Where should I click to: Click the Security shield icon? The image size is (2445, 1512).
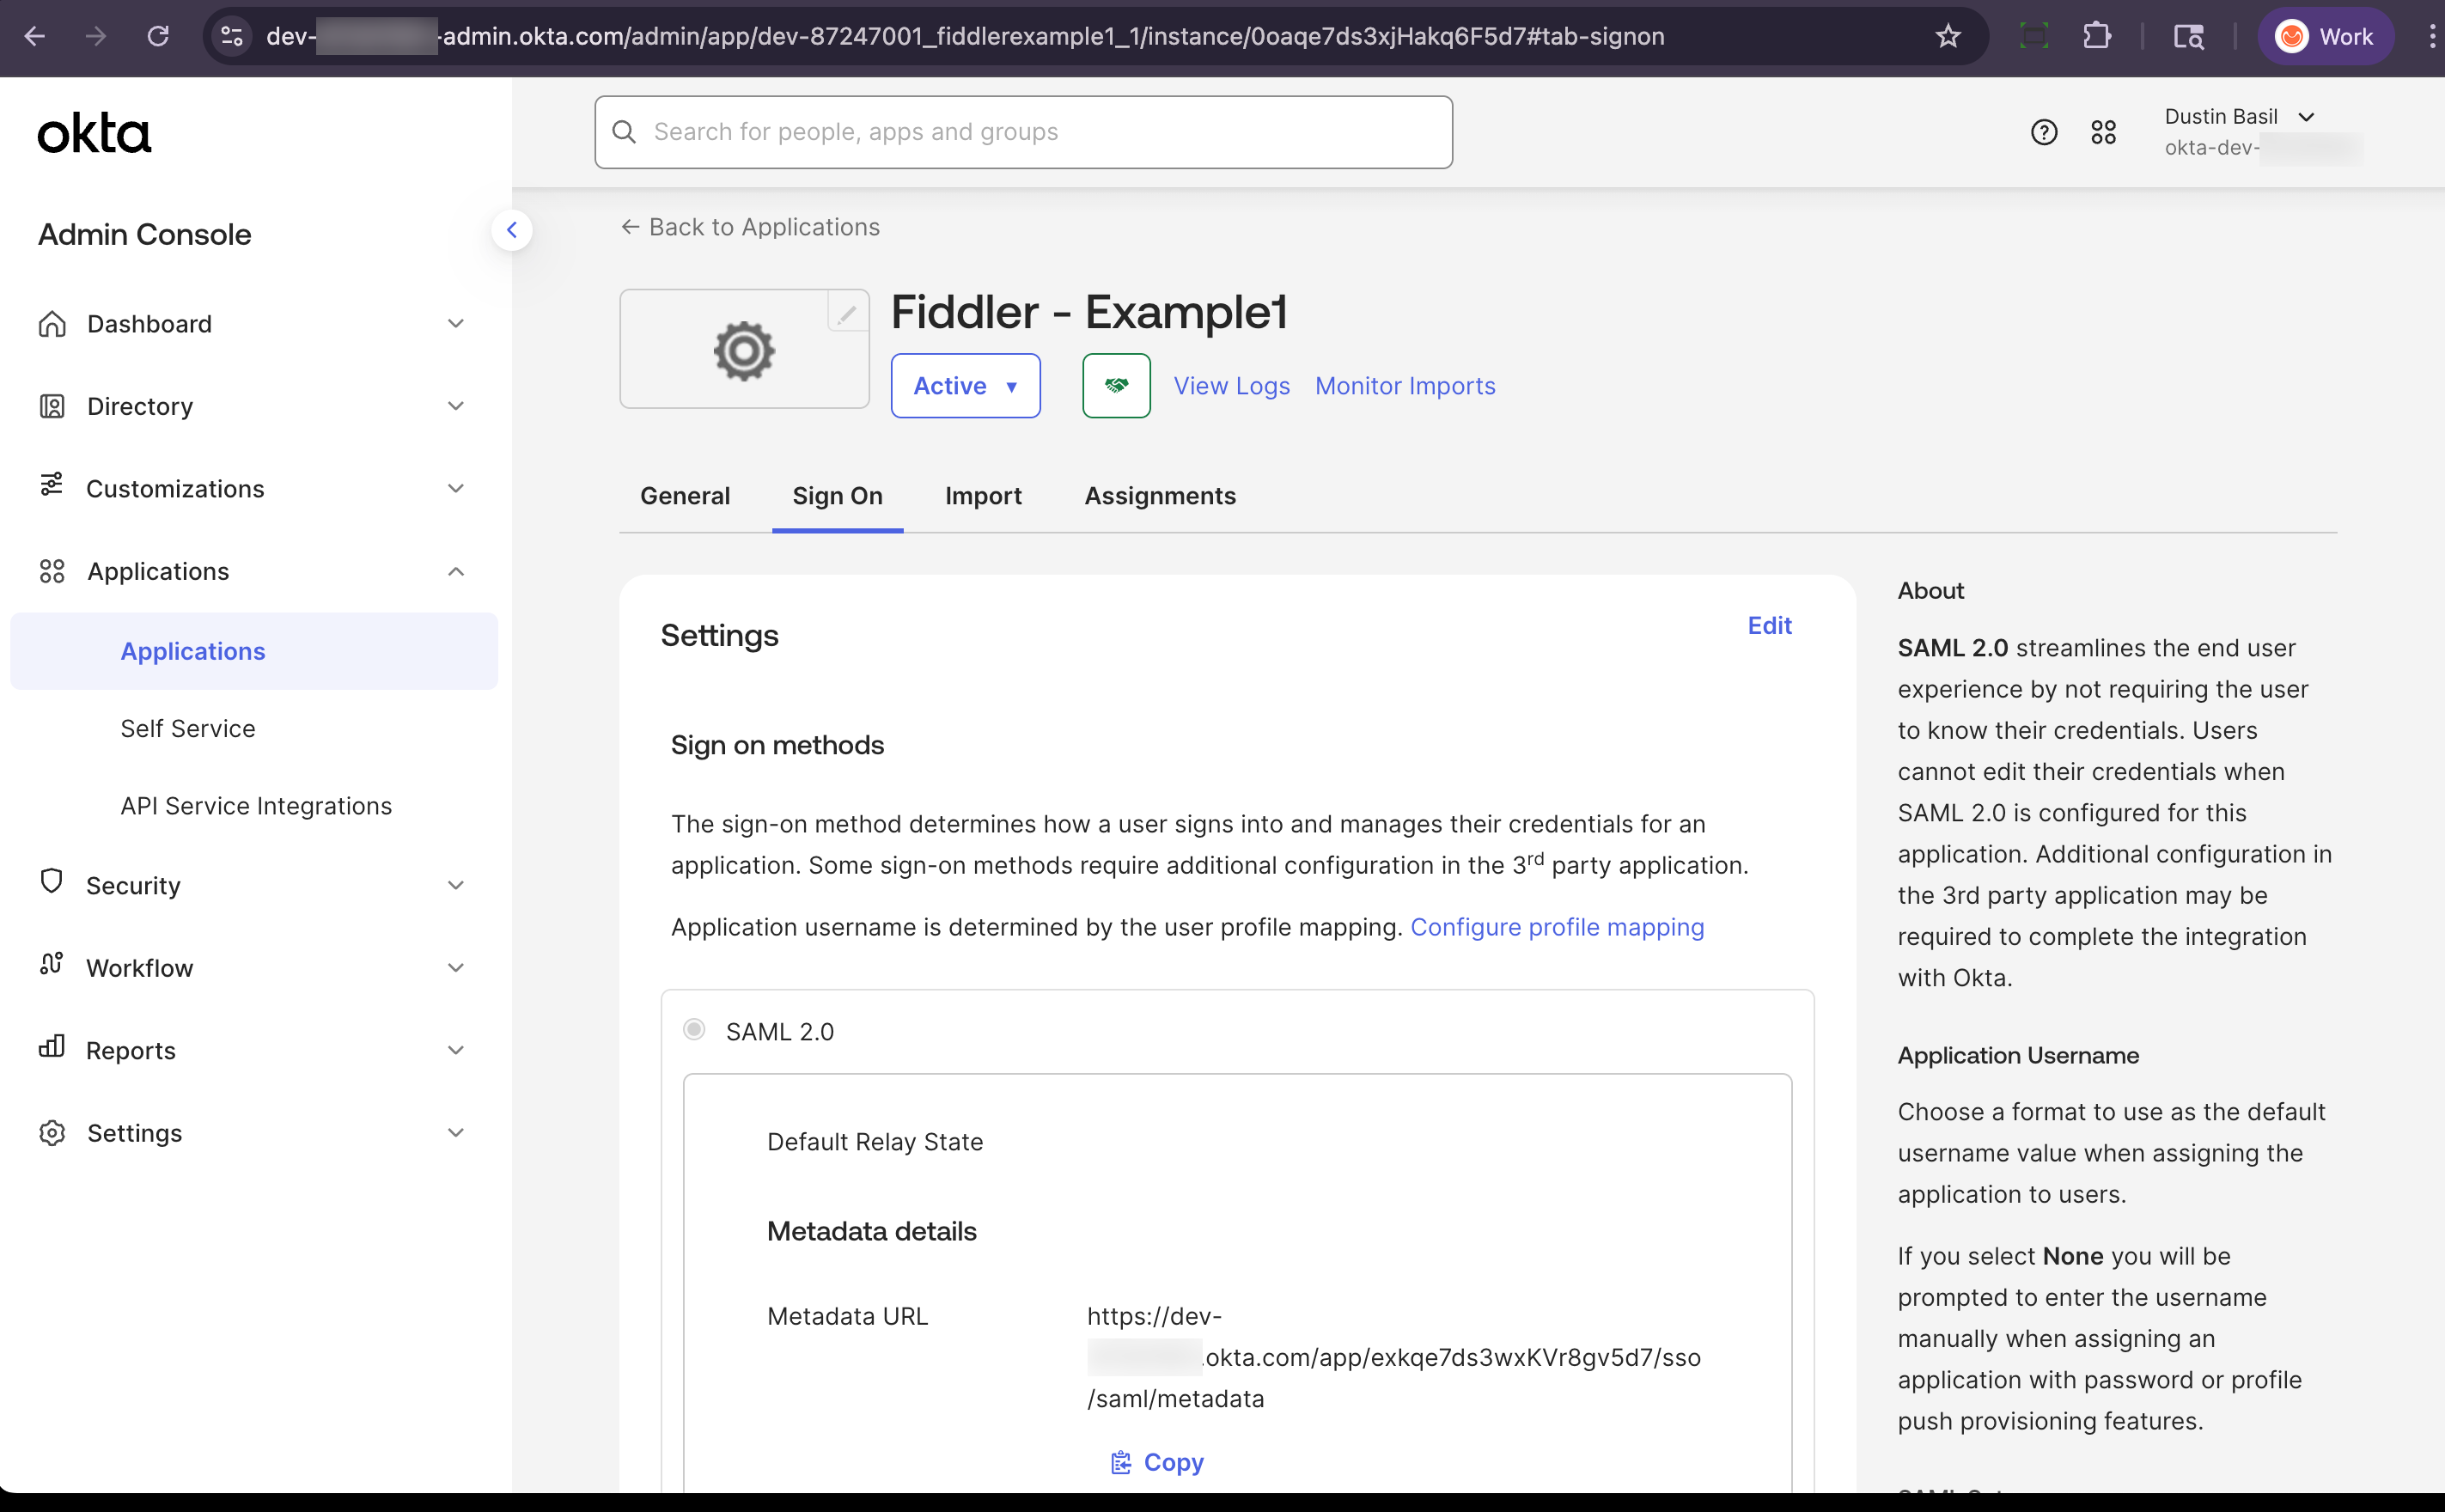[53, 884]
